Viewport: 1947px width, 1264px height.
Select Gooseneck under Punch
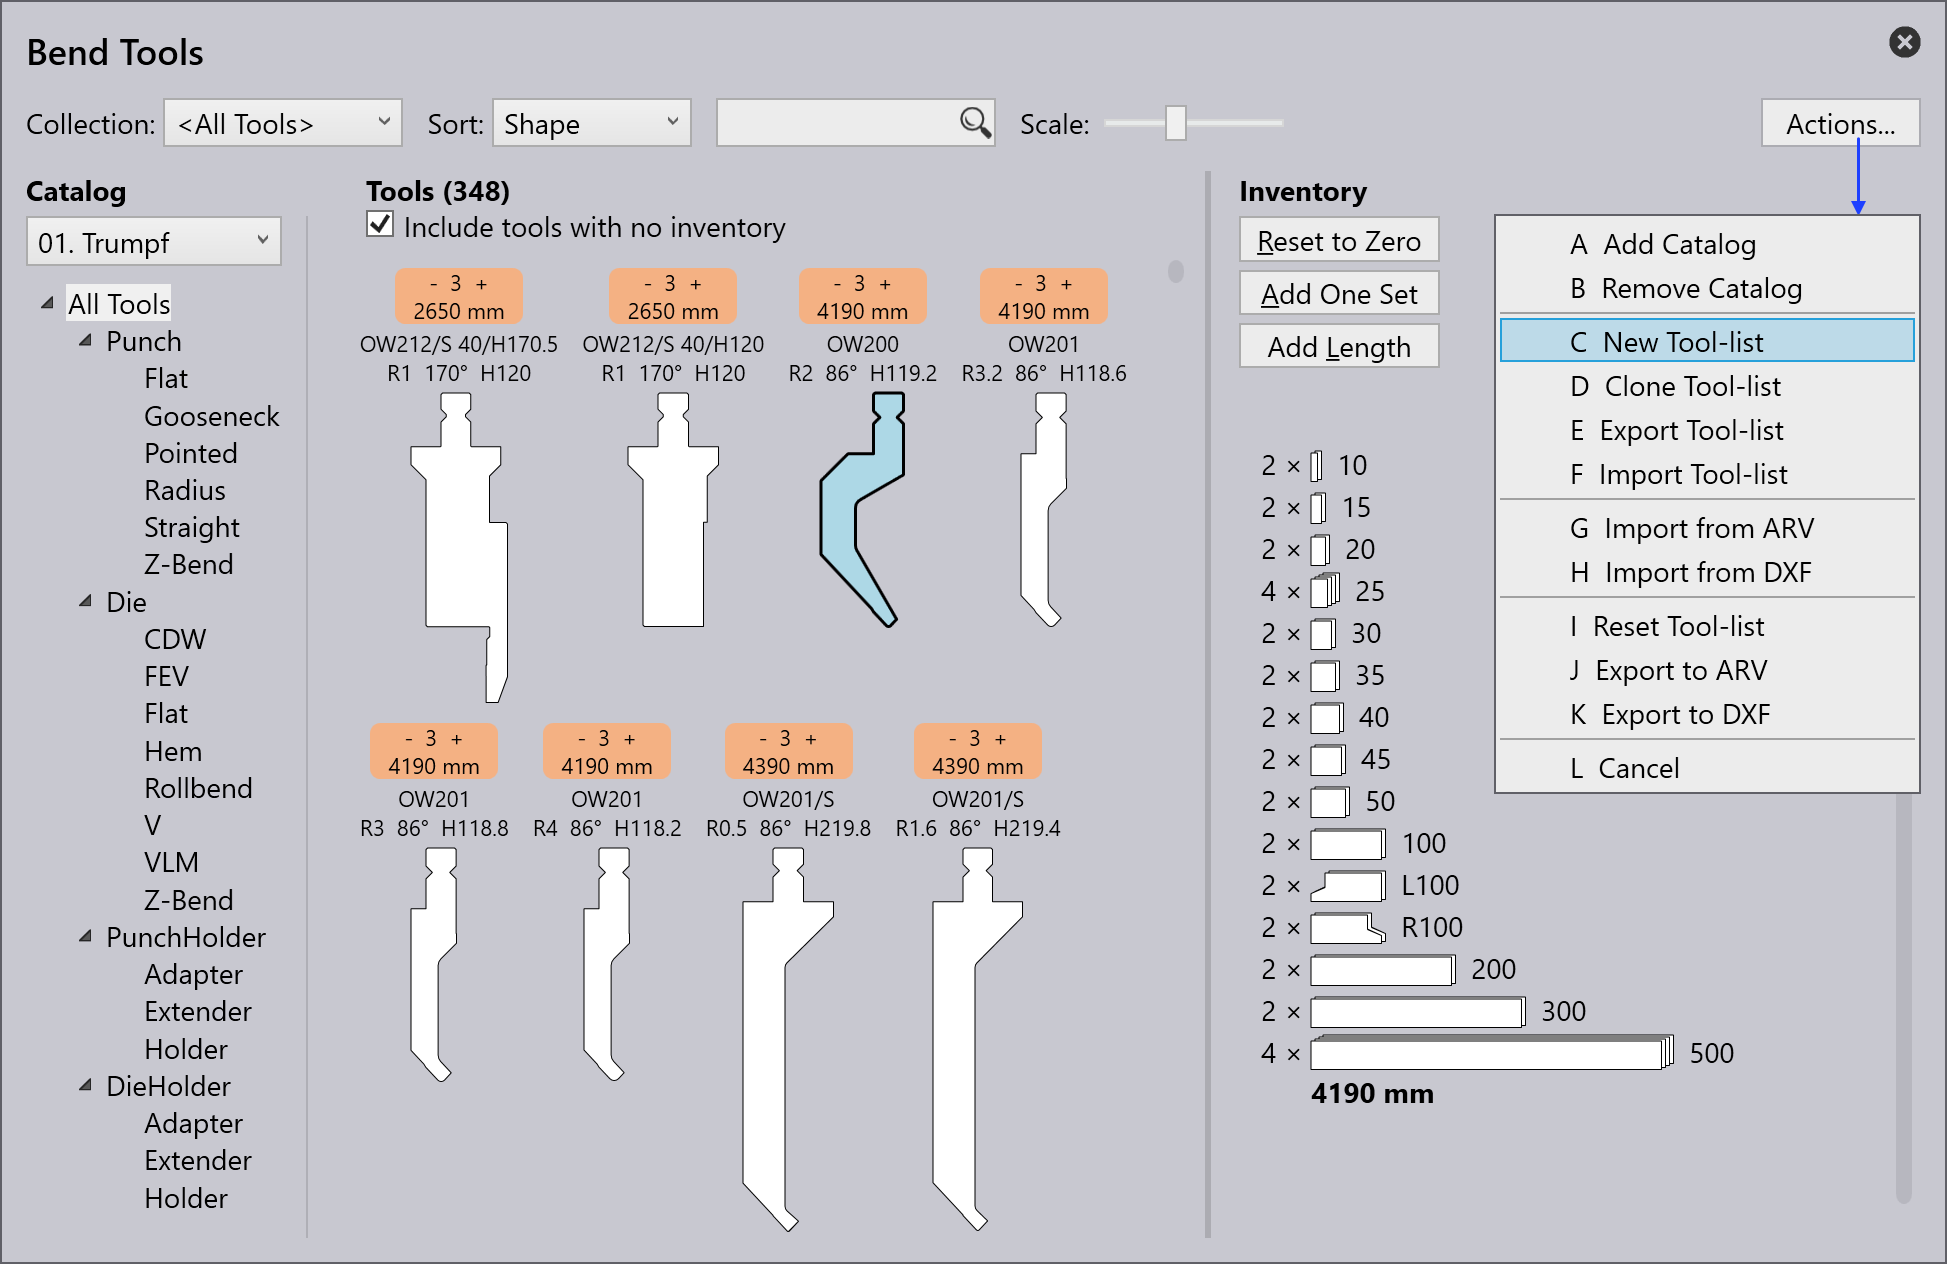pos(212,416)
